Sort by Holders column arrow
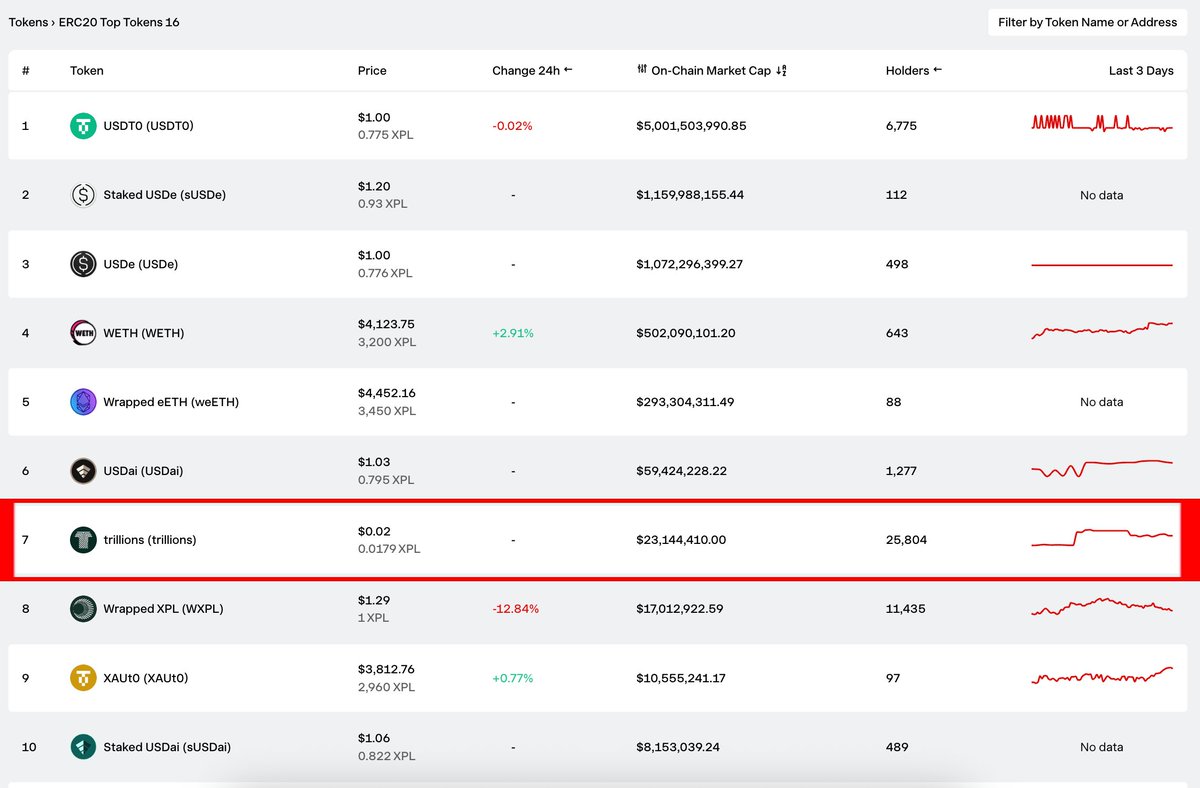 [938, 70]
